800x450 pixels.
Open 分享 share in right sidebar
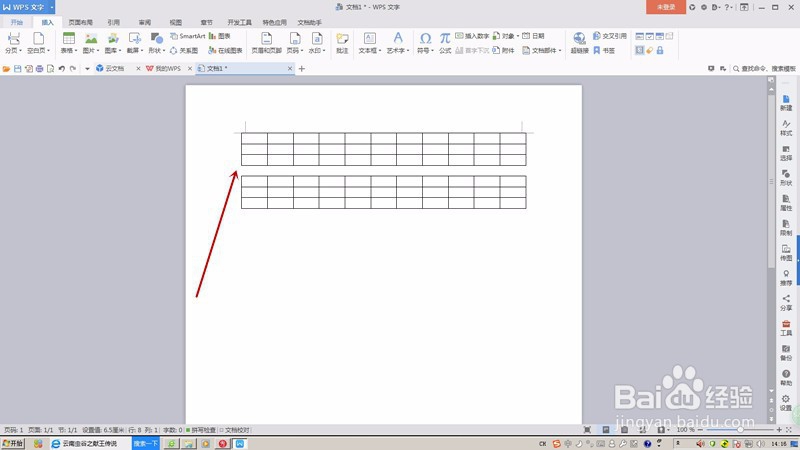(x=786, y=303)
